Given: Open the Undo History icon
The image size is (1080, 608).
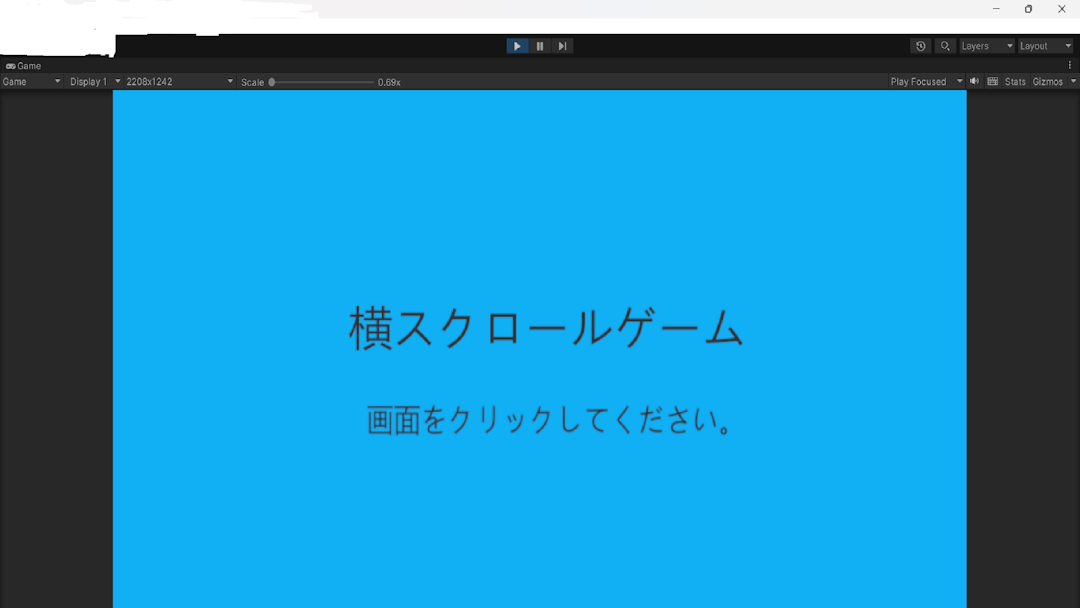Looking at the screenshot, I should (921, 46).
